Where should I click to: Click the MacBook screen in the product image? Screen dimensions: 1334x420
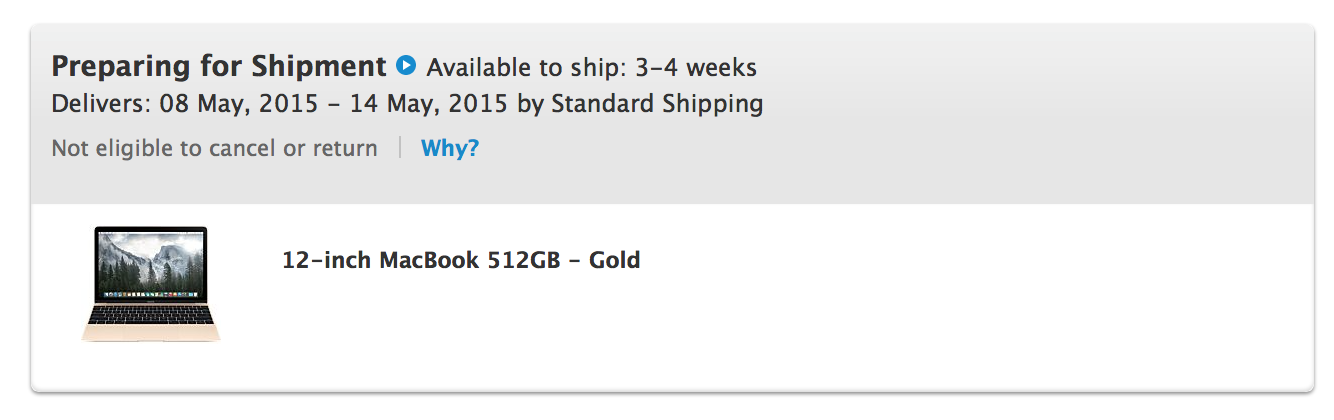(x=151, y=265)
